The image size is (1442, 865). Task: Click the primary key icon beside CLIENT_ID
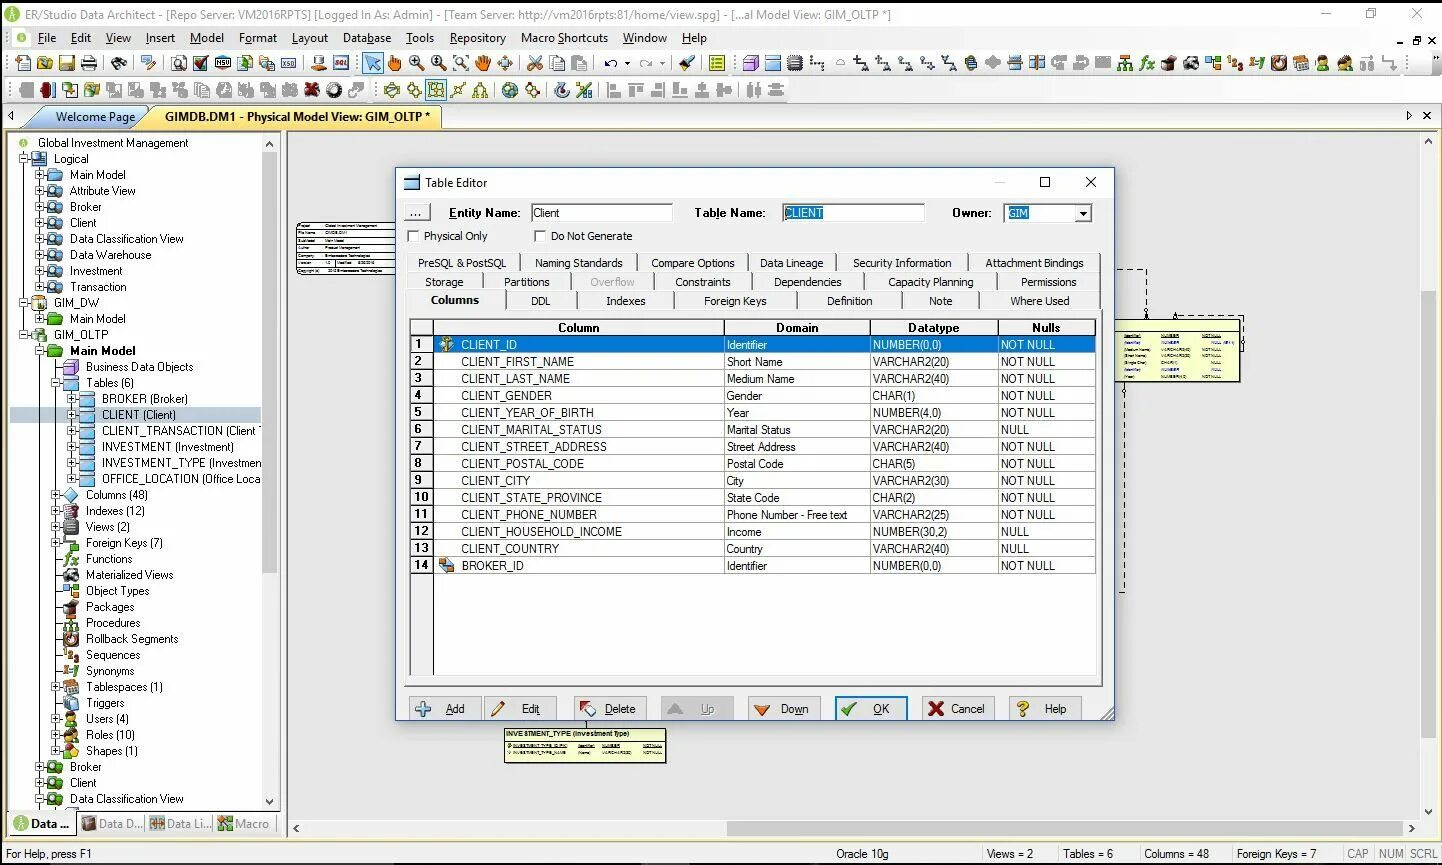[x=447, y=344]
